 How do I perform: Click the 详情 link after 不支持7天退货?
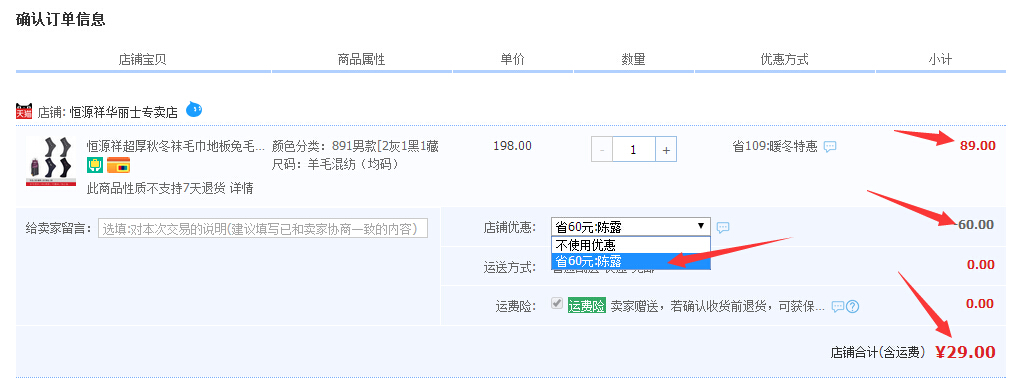(242, 189)
